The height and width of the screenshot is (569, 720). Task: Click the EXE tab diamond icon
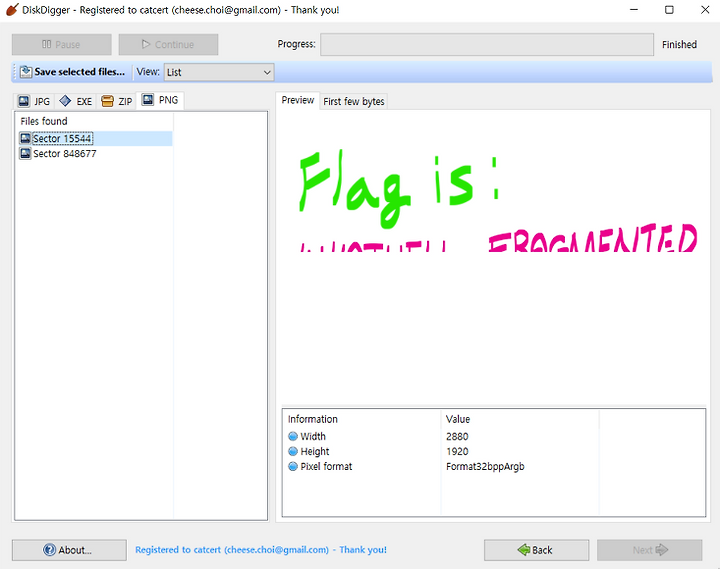pyautogui.click(x=65, y=101)
